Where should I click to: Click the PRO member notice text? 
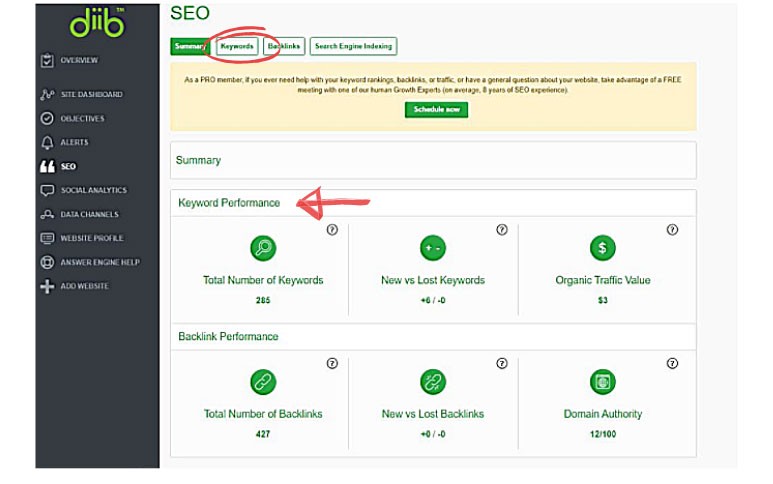pyautogui.click(x=433, y=85)
